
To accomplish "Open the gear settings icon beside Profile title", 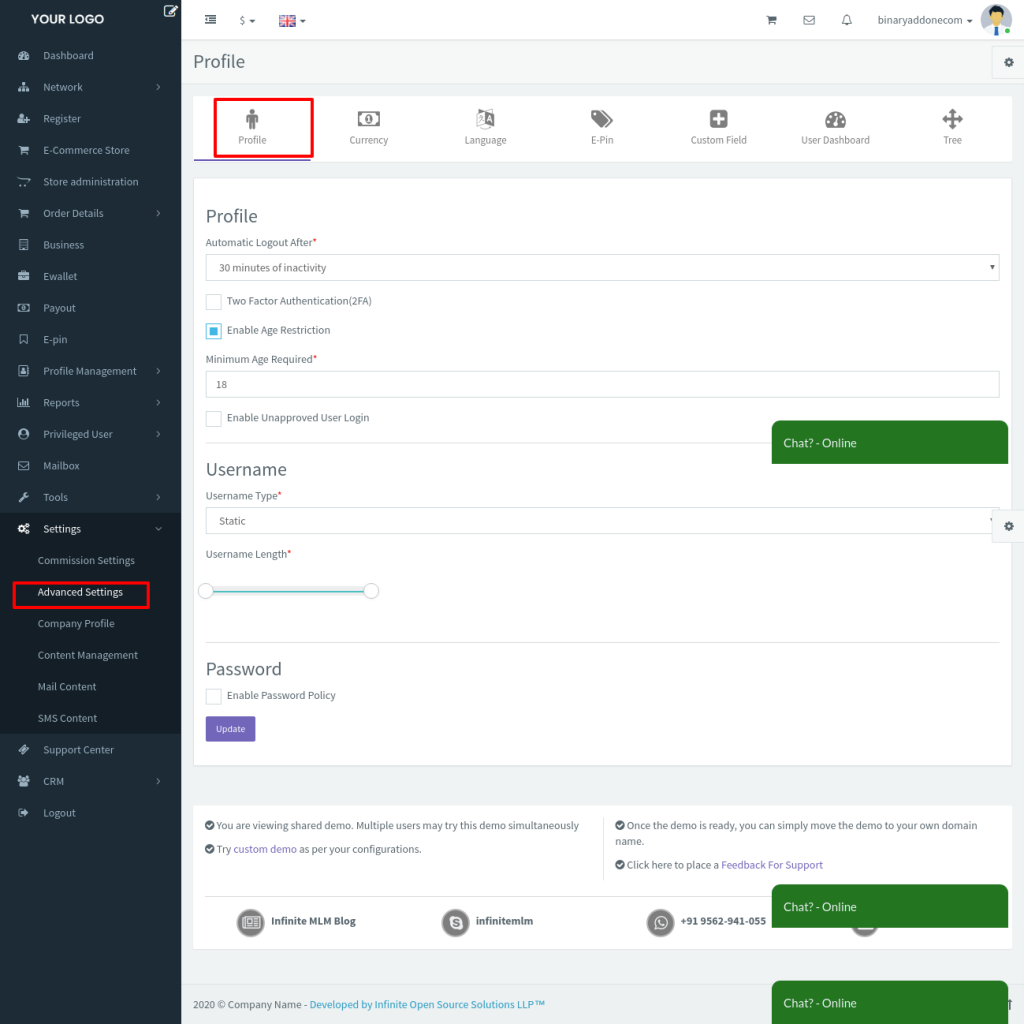I will click(1008, 63).
